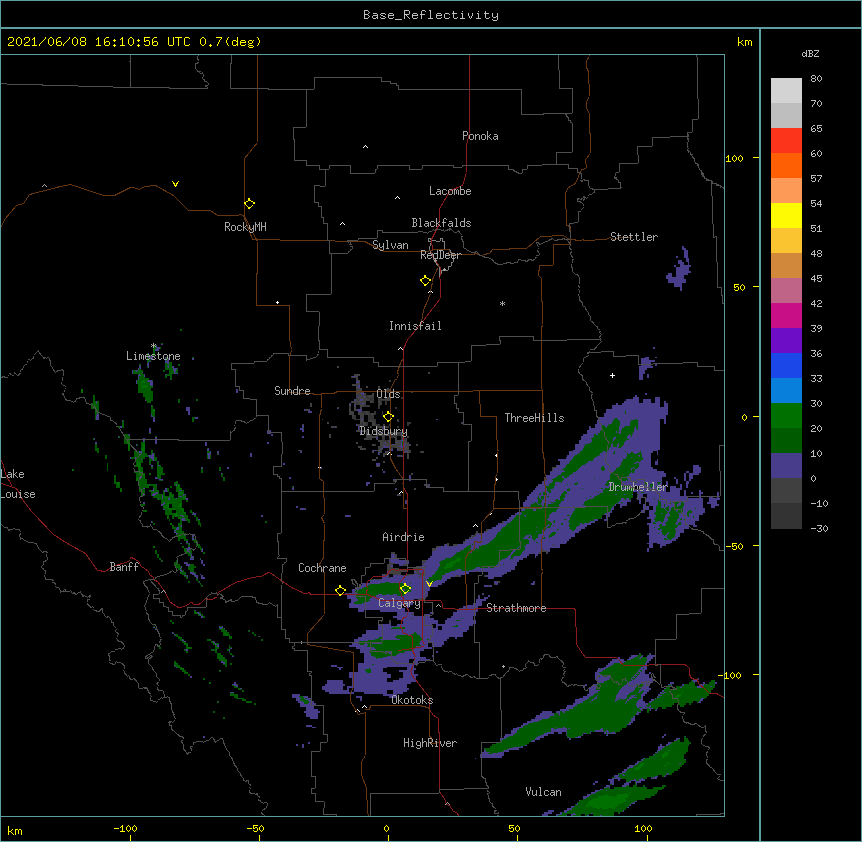This screenshot has width=862, height=842.
Task: Select the royal blue 33–36 dBZ swatch
Action: coord(786,365)
